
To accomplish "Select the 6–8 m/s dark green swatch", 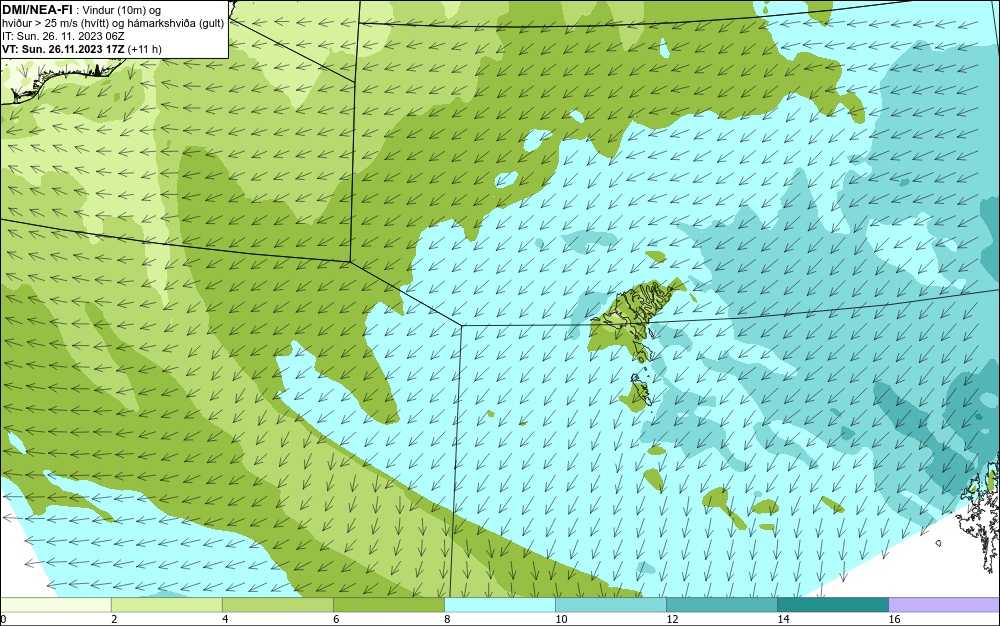I will point(388,604).
